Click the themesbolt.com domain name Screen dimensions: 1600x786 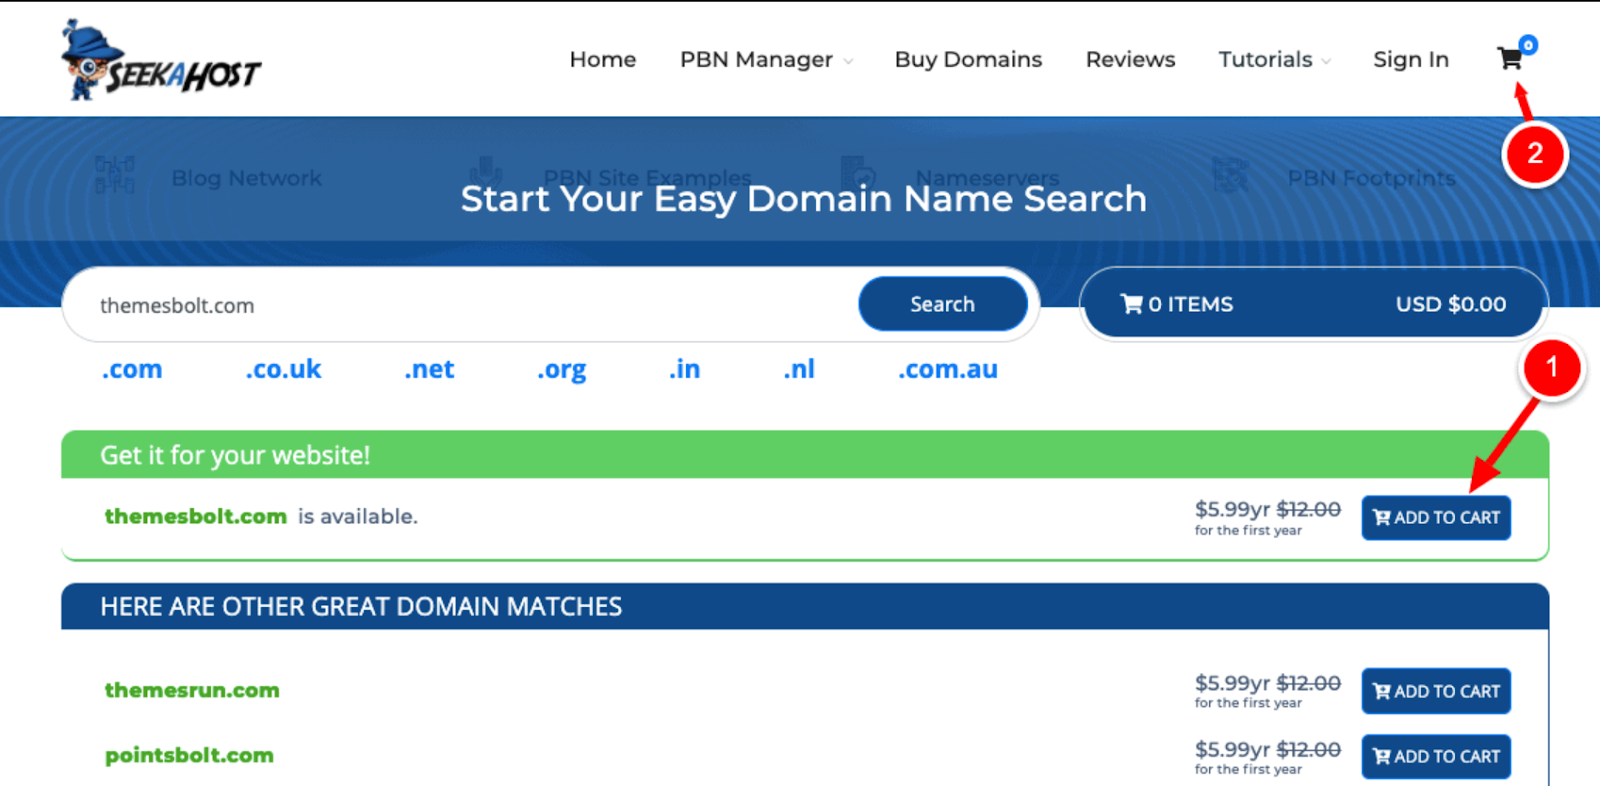pyautogui.click(x=196, y=516)
